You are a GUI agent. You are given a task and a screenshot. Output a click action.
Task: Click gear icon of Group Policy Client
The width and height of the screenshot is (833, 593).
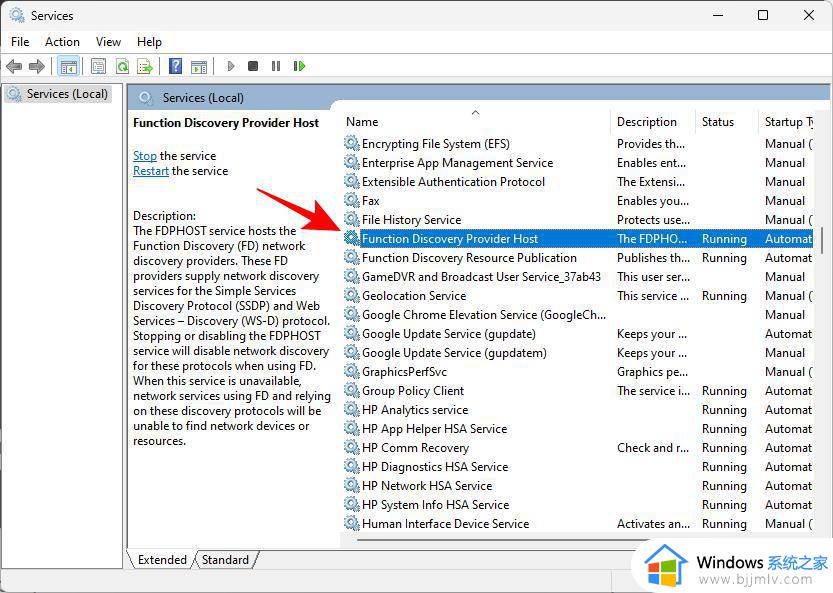(x=351, y=391)
